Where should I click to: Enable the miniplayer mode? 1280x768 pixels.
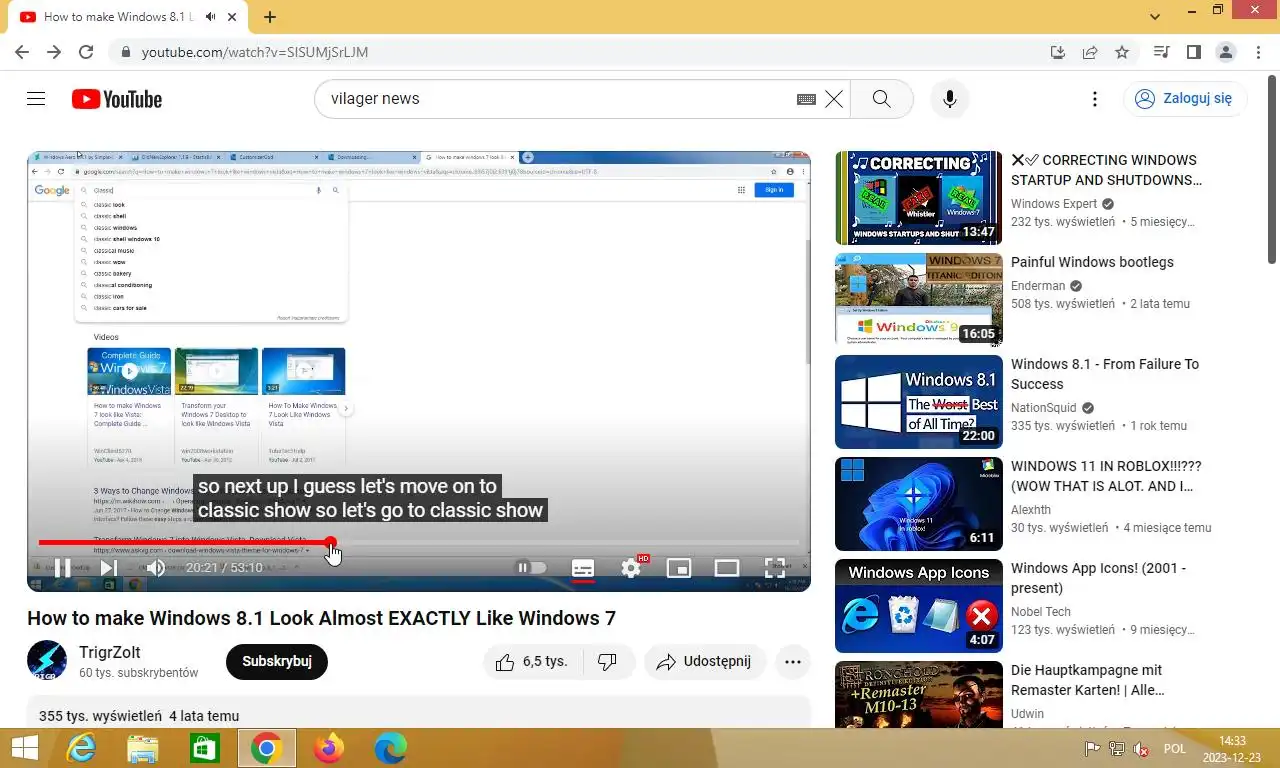(679, 568)
